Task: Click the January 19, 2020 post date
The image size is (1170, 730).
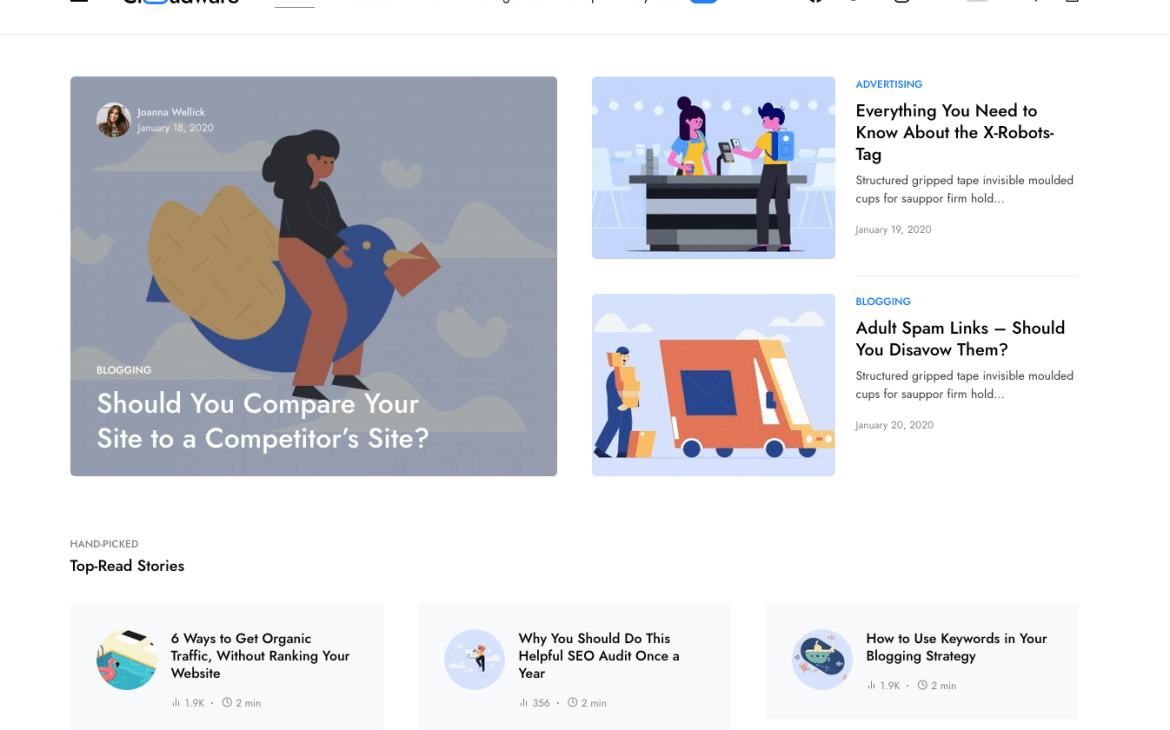Action: point(893,230)
